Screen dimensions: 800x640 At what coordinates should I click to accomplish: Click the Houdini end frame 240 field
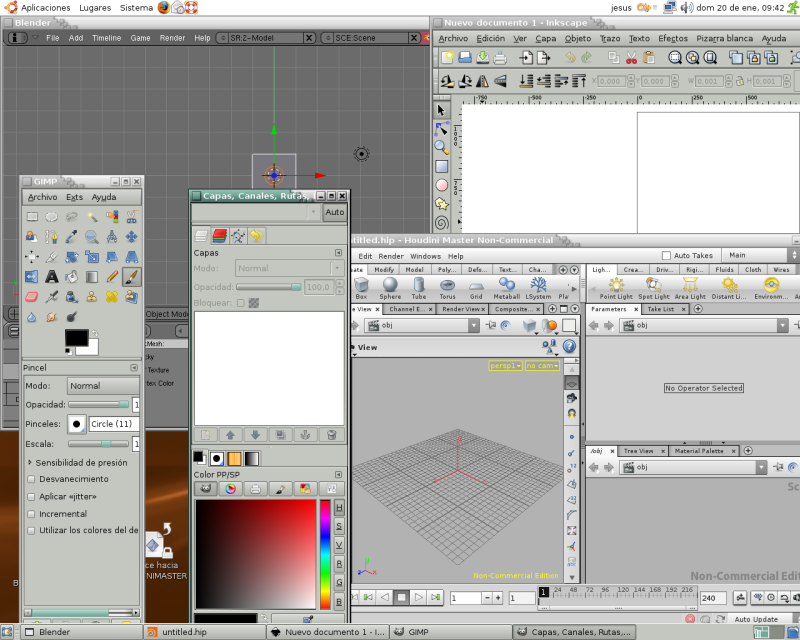pos(713,598)
